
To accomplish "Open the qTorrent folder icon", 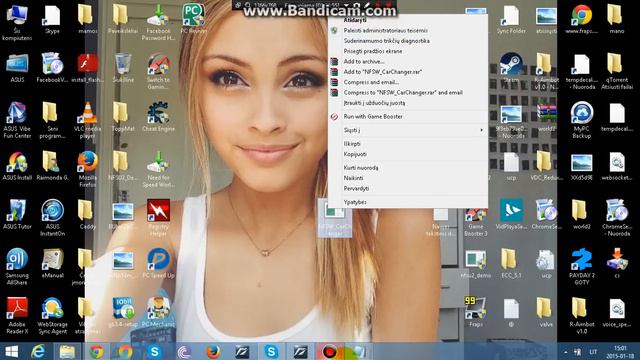I will (617, 71).
